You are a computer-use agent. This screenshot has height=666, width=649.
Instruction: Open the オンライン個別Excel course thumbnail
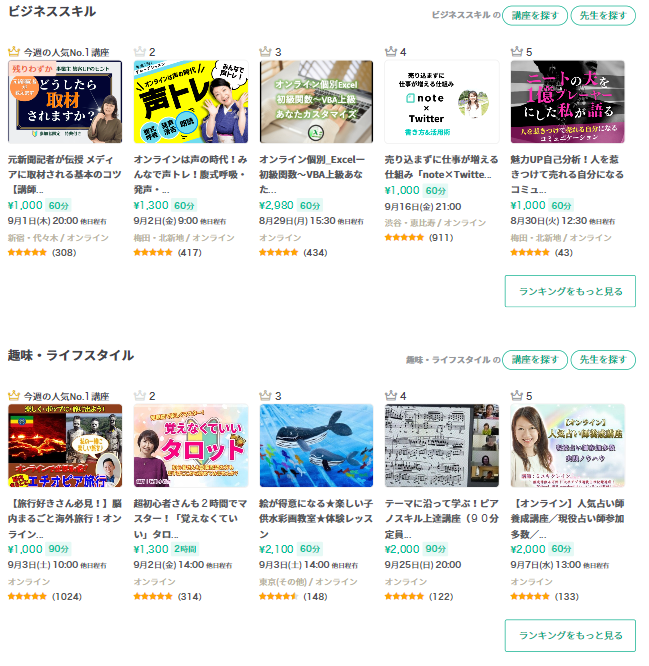point(316,102)
